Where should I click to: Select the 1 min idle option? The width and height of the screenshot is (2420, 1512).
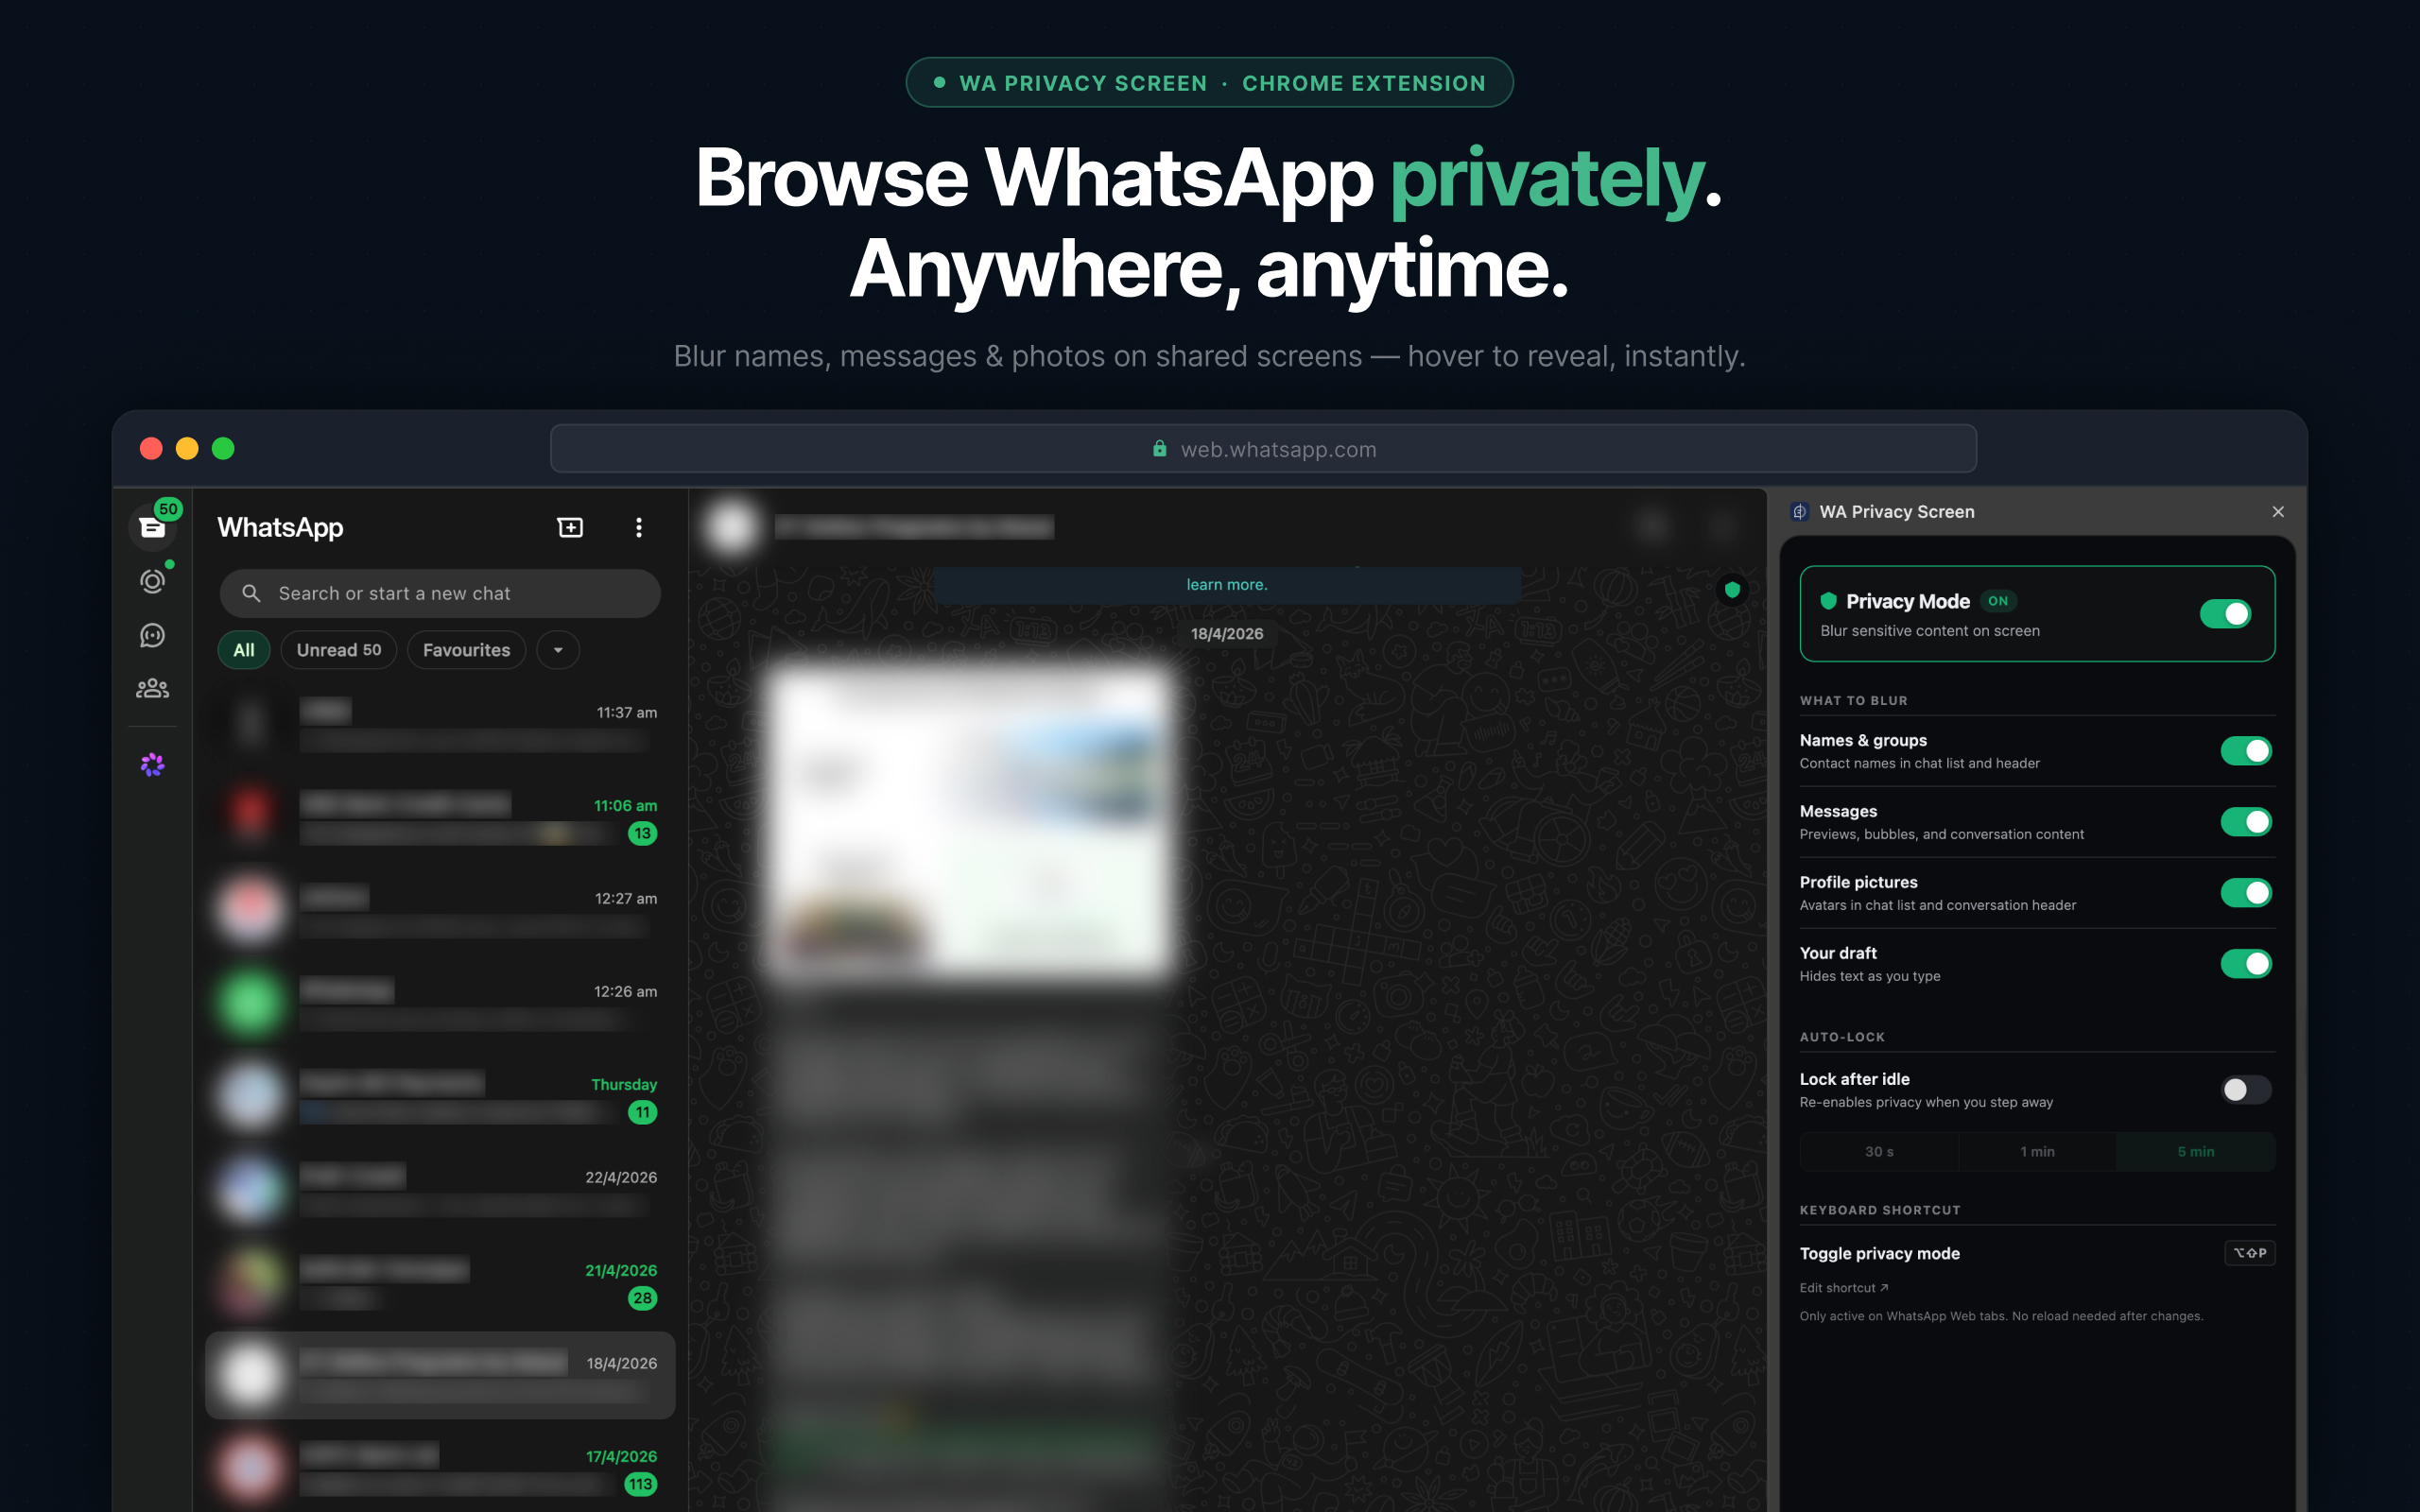point(2037,1152)
